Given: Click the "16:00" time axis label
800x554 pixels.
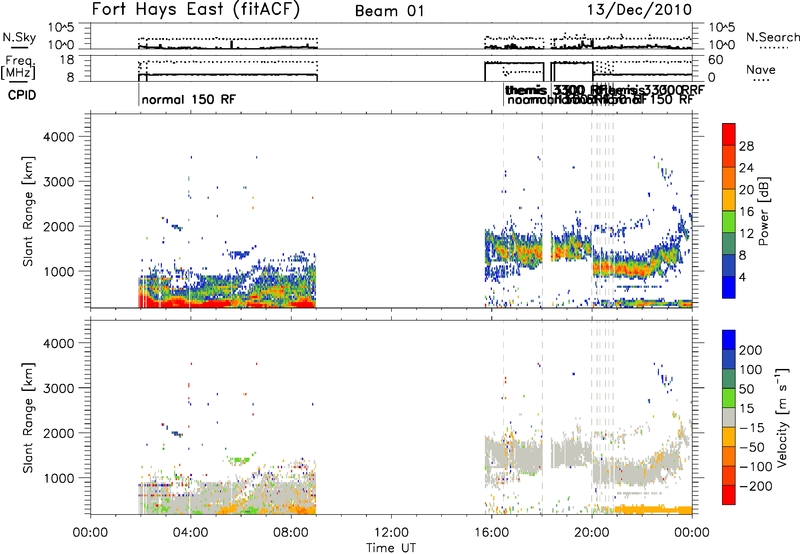Looking at the screenshot, I should click(x=491, y=533).
